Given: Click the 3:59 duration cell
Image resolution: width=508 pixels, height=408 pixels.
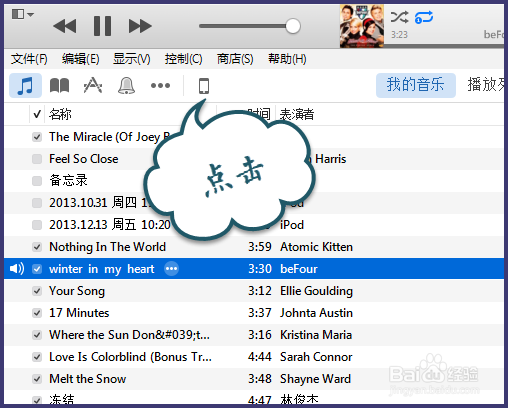Looking at the screenshot, I should pyautogui.click(x=260, y=247).
